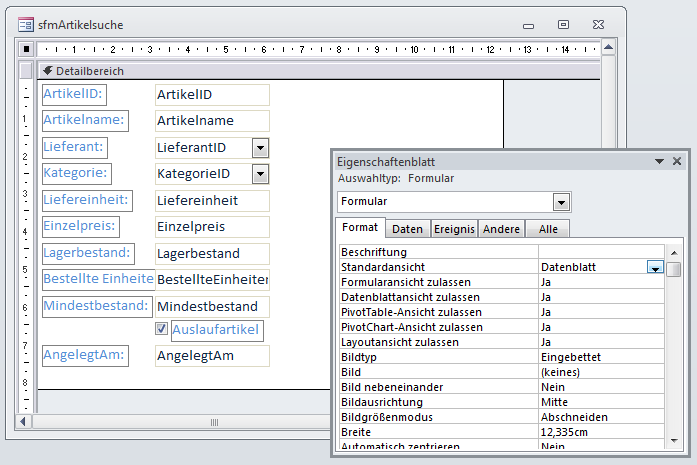Click the sfmArtikelsuche form window icon

tap(25, 24)
